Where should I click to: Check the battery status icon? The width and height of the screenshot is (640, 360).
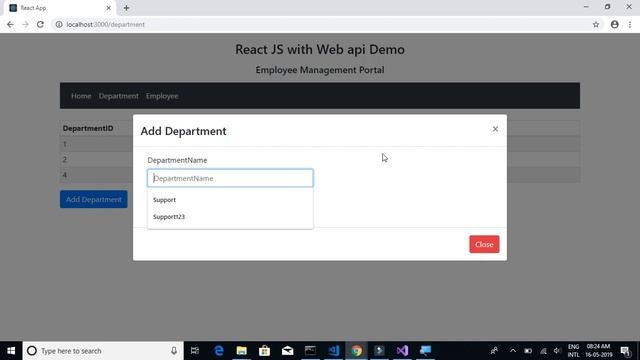(x=528, y=351)
